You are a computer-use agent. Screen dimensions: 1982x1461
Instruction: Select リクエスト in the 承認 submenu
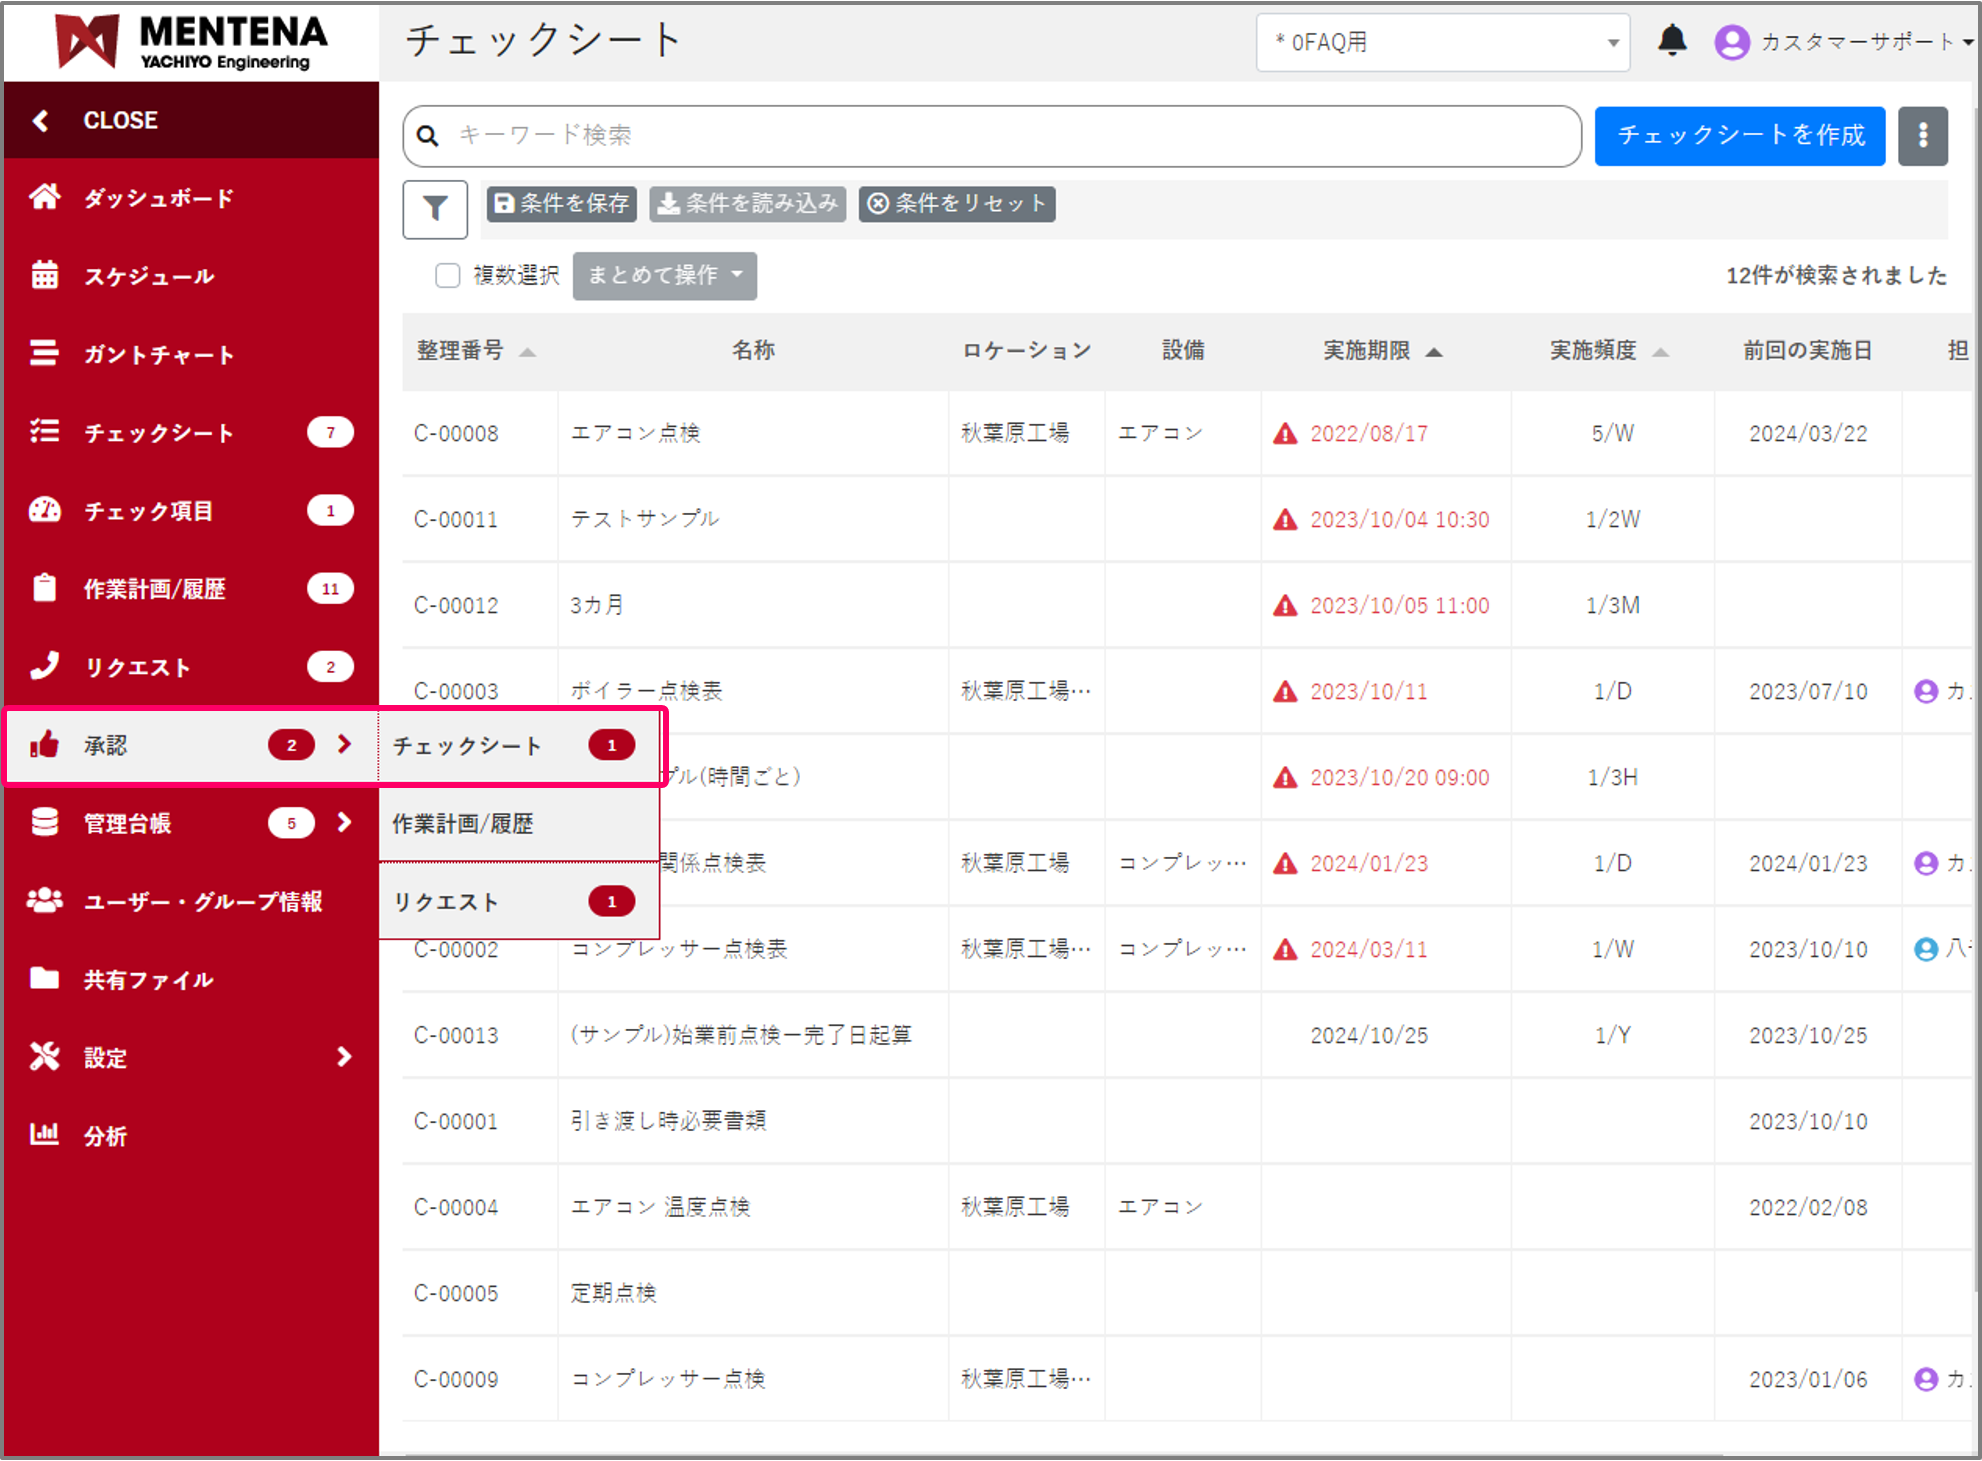[446, 902]
